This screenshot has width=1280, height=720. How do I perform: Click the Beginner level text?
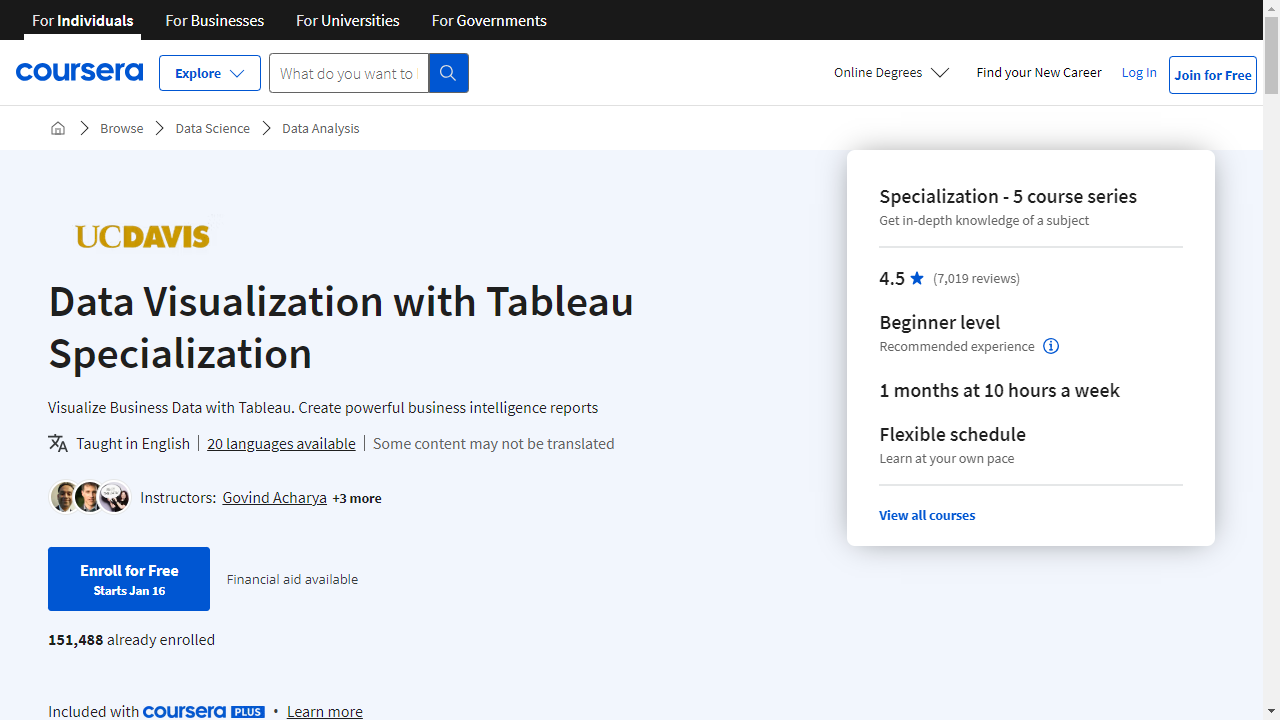point(940,322)
